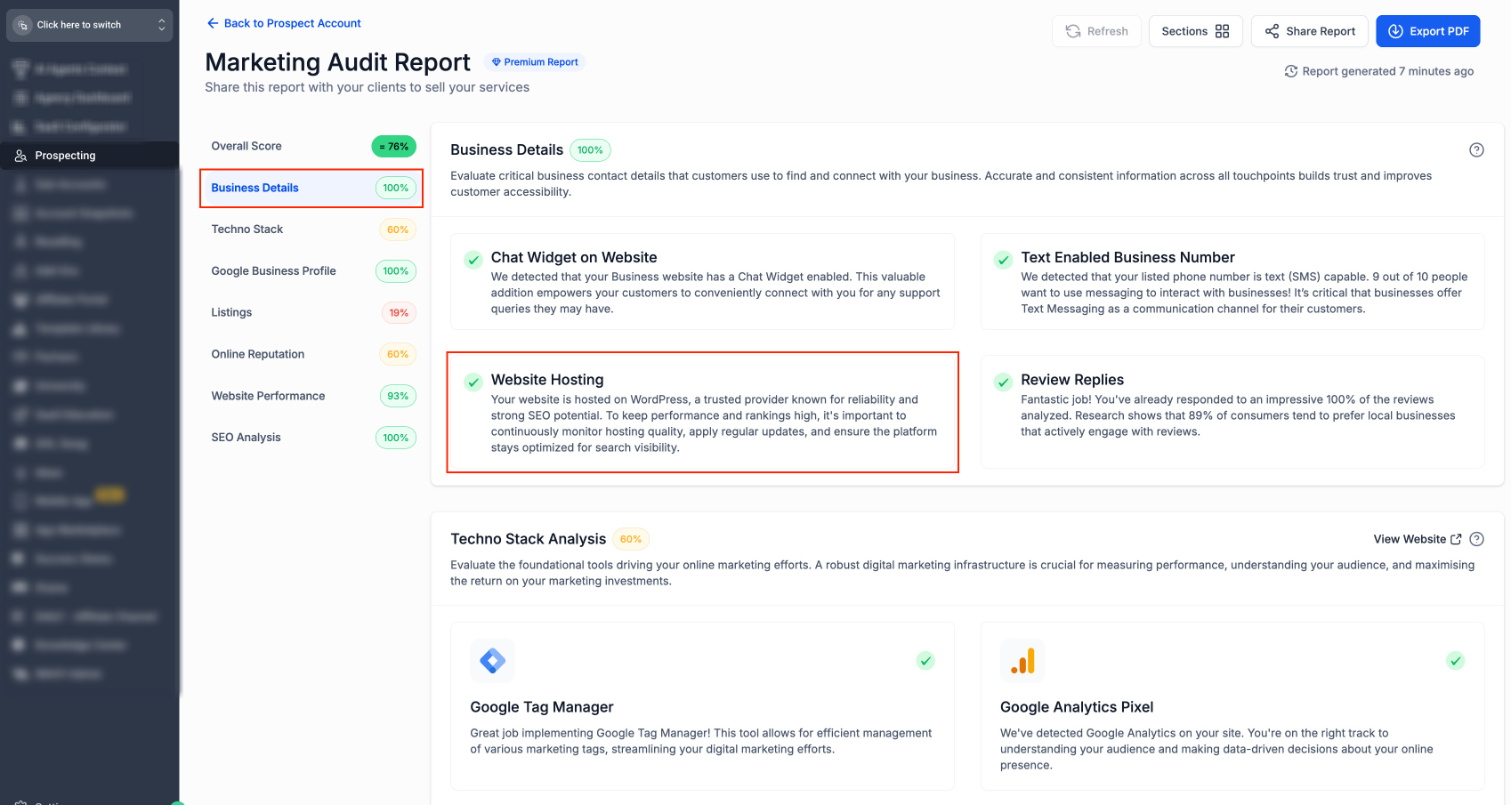1511x805 pixels.
Task: Click the Techno Stack Analysis heading
Action: [528, 539]
